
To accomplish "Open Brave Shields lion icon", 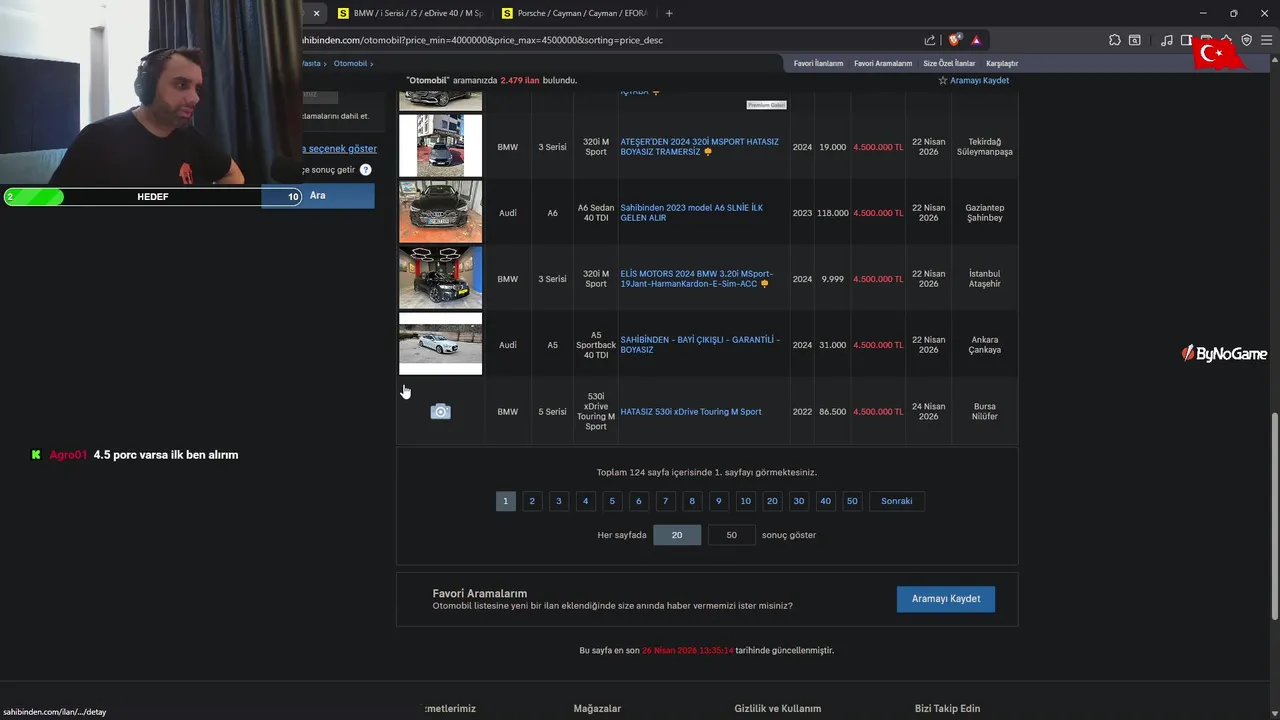I will (x=955, y=40).
